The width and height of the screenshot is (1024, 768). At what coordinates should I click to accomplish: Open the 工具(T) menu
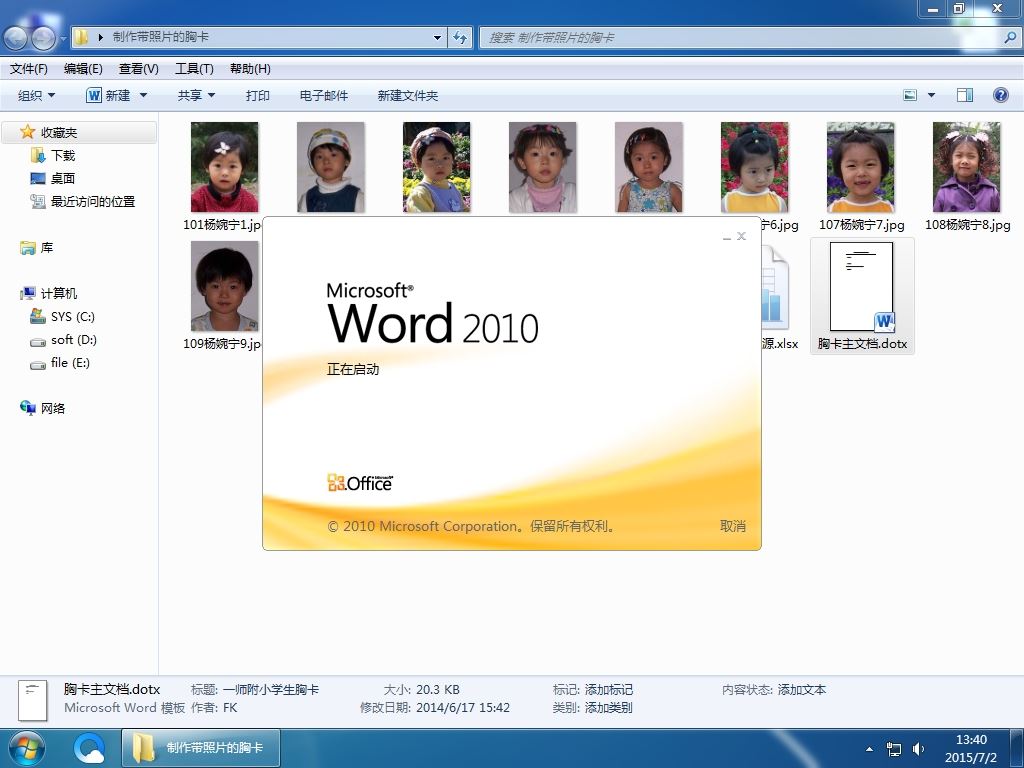194,69
